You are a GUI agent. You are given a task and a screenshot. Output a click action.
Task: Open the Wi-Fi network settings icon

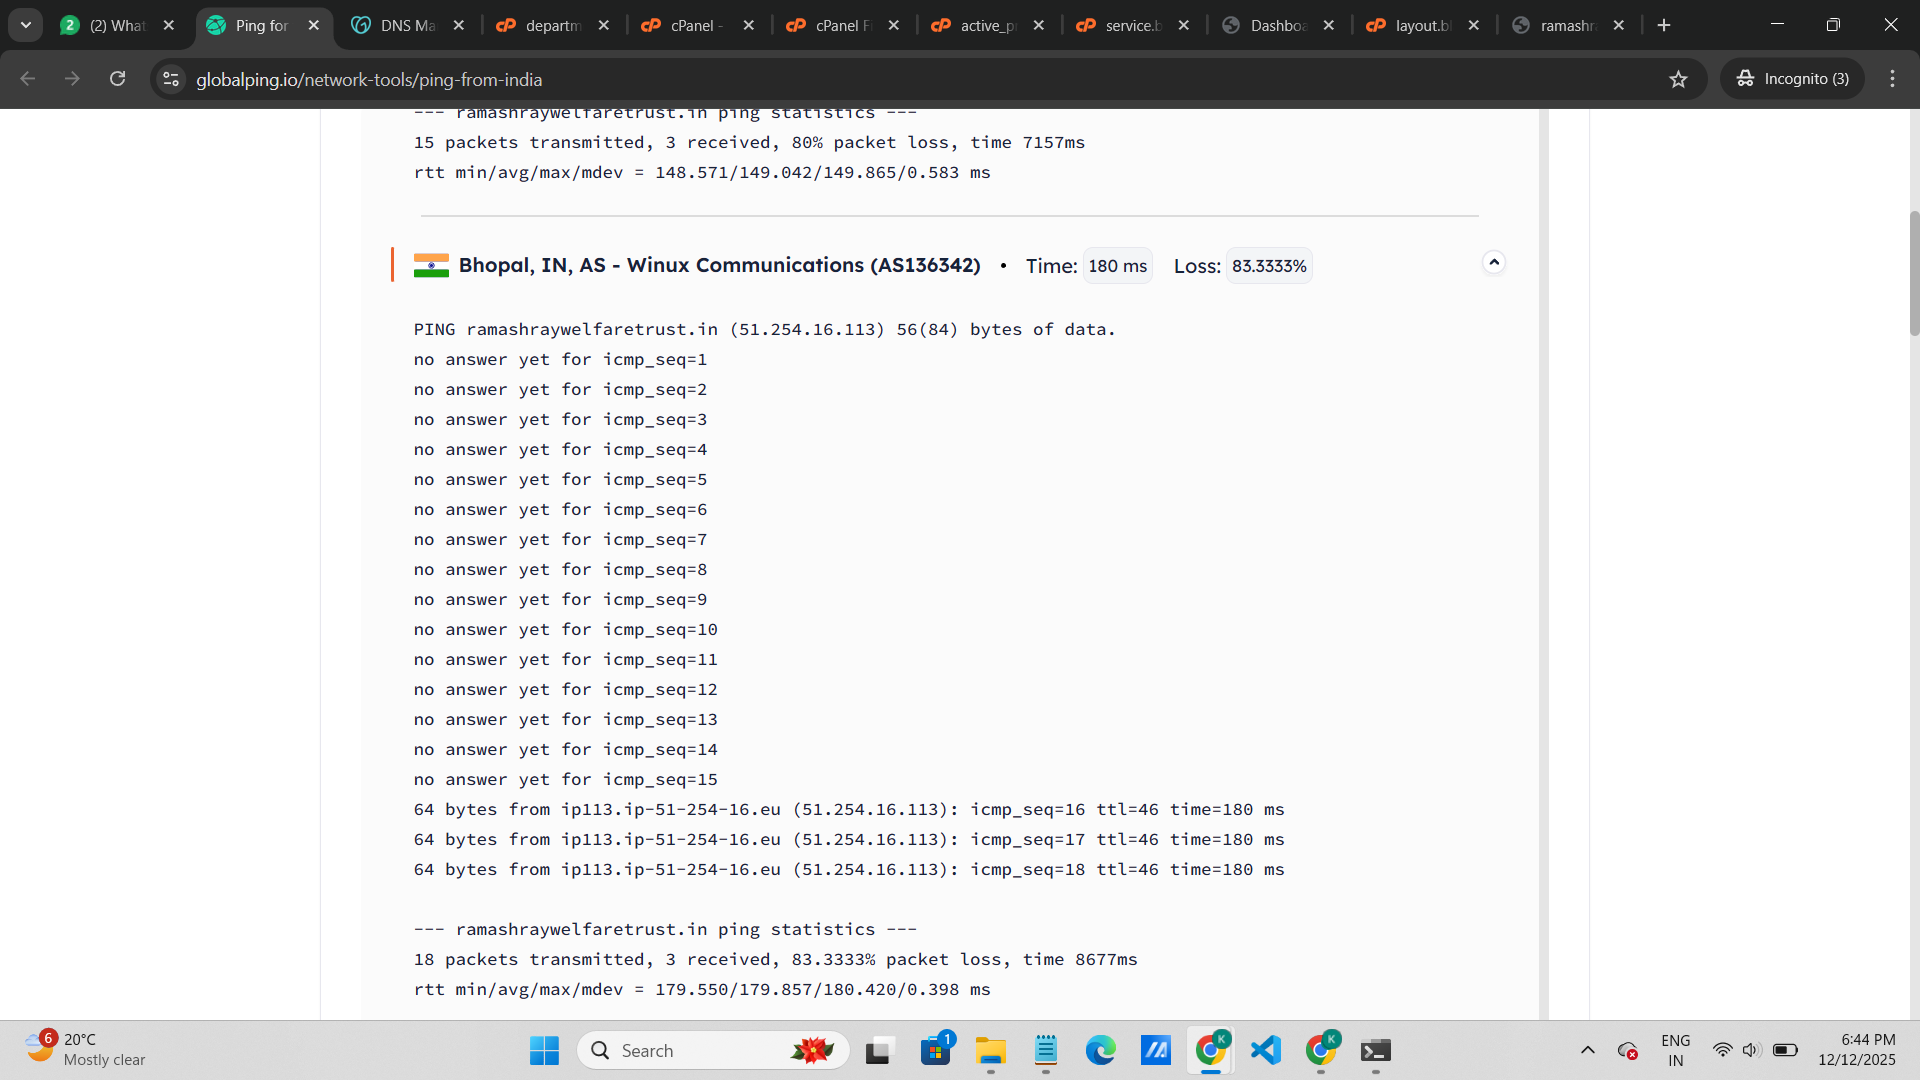pos(1722,1050)
